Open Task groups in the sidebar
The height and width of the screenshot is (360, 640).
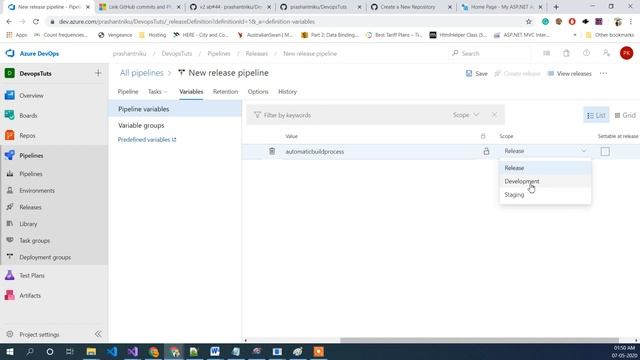[34, 241]
